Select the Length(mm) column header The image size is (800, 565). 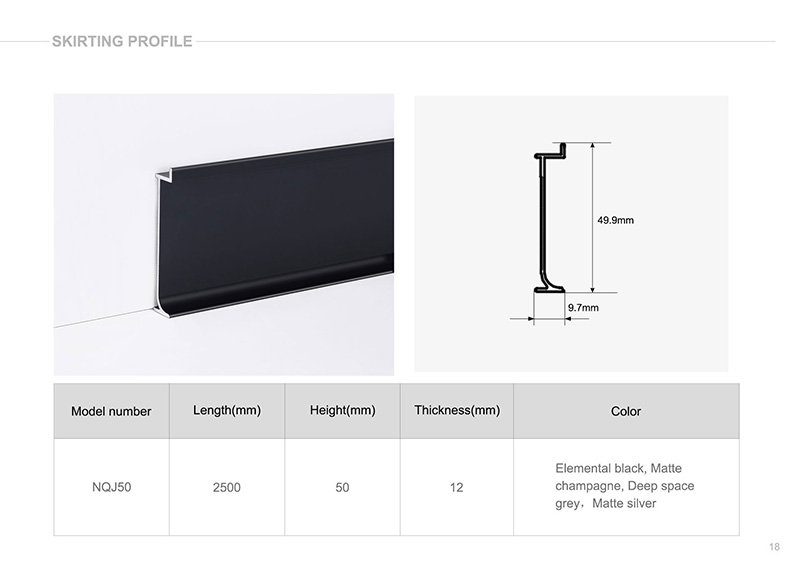click(x=227, y=410)
